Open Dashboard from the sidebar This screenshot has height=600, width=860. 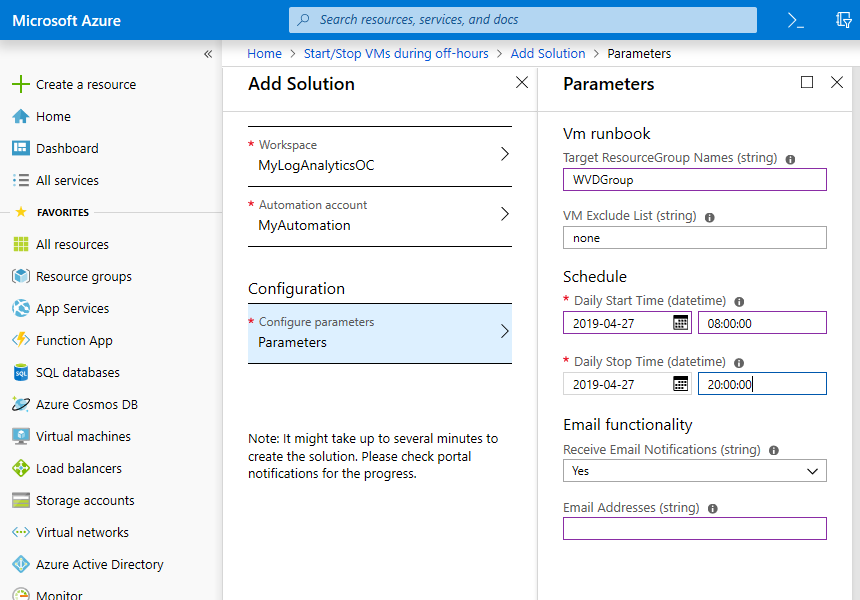(67, 148)
